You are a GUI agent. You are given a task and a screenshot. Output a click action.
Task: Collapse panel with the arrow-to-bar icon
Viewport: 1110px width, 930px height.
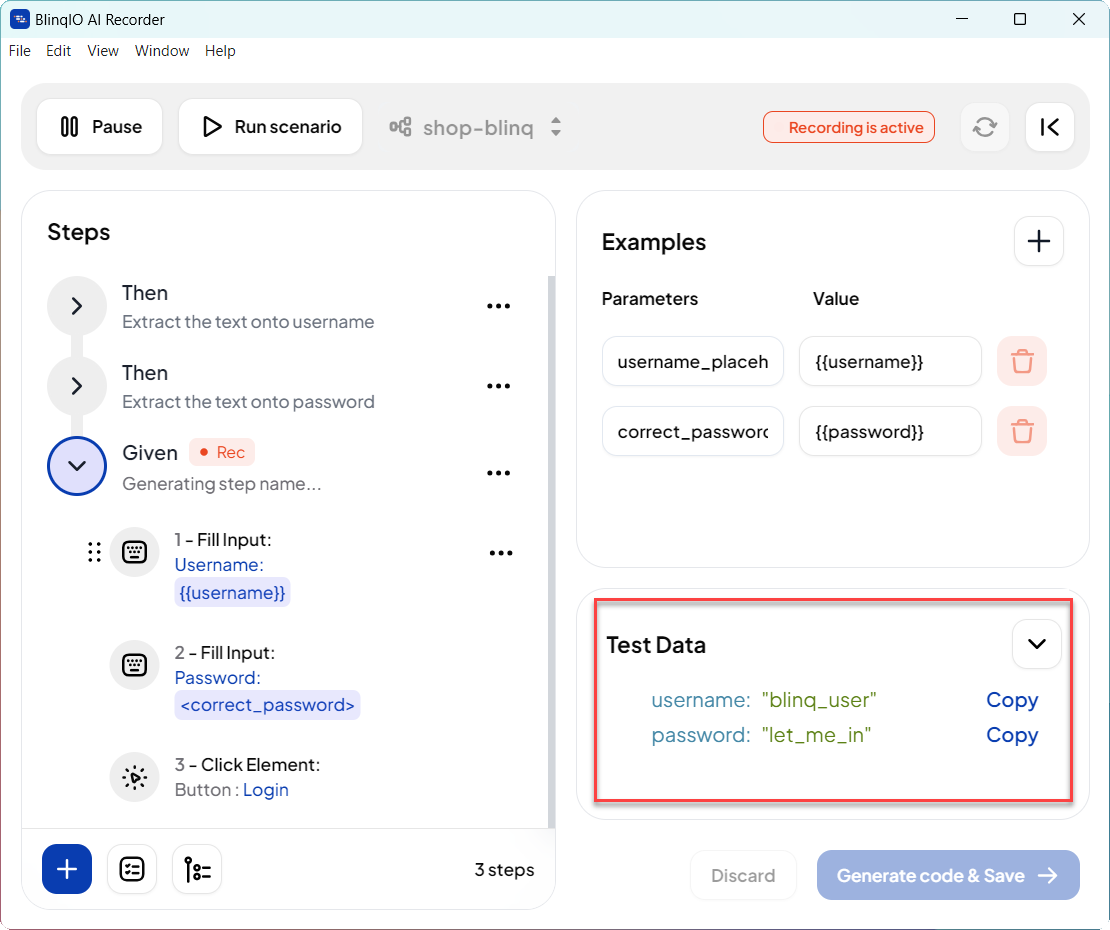pyautogui.click(x=1050, y=127)
